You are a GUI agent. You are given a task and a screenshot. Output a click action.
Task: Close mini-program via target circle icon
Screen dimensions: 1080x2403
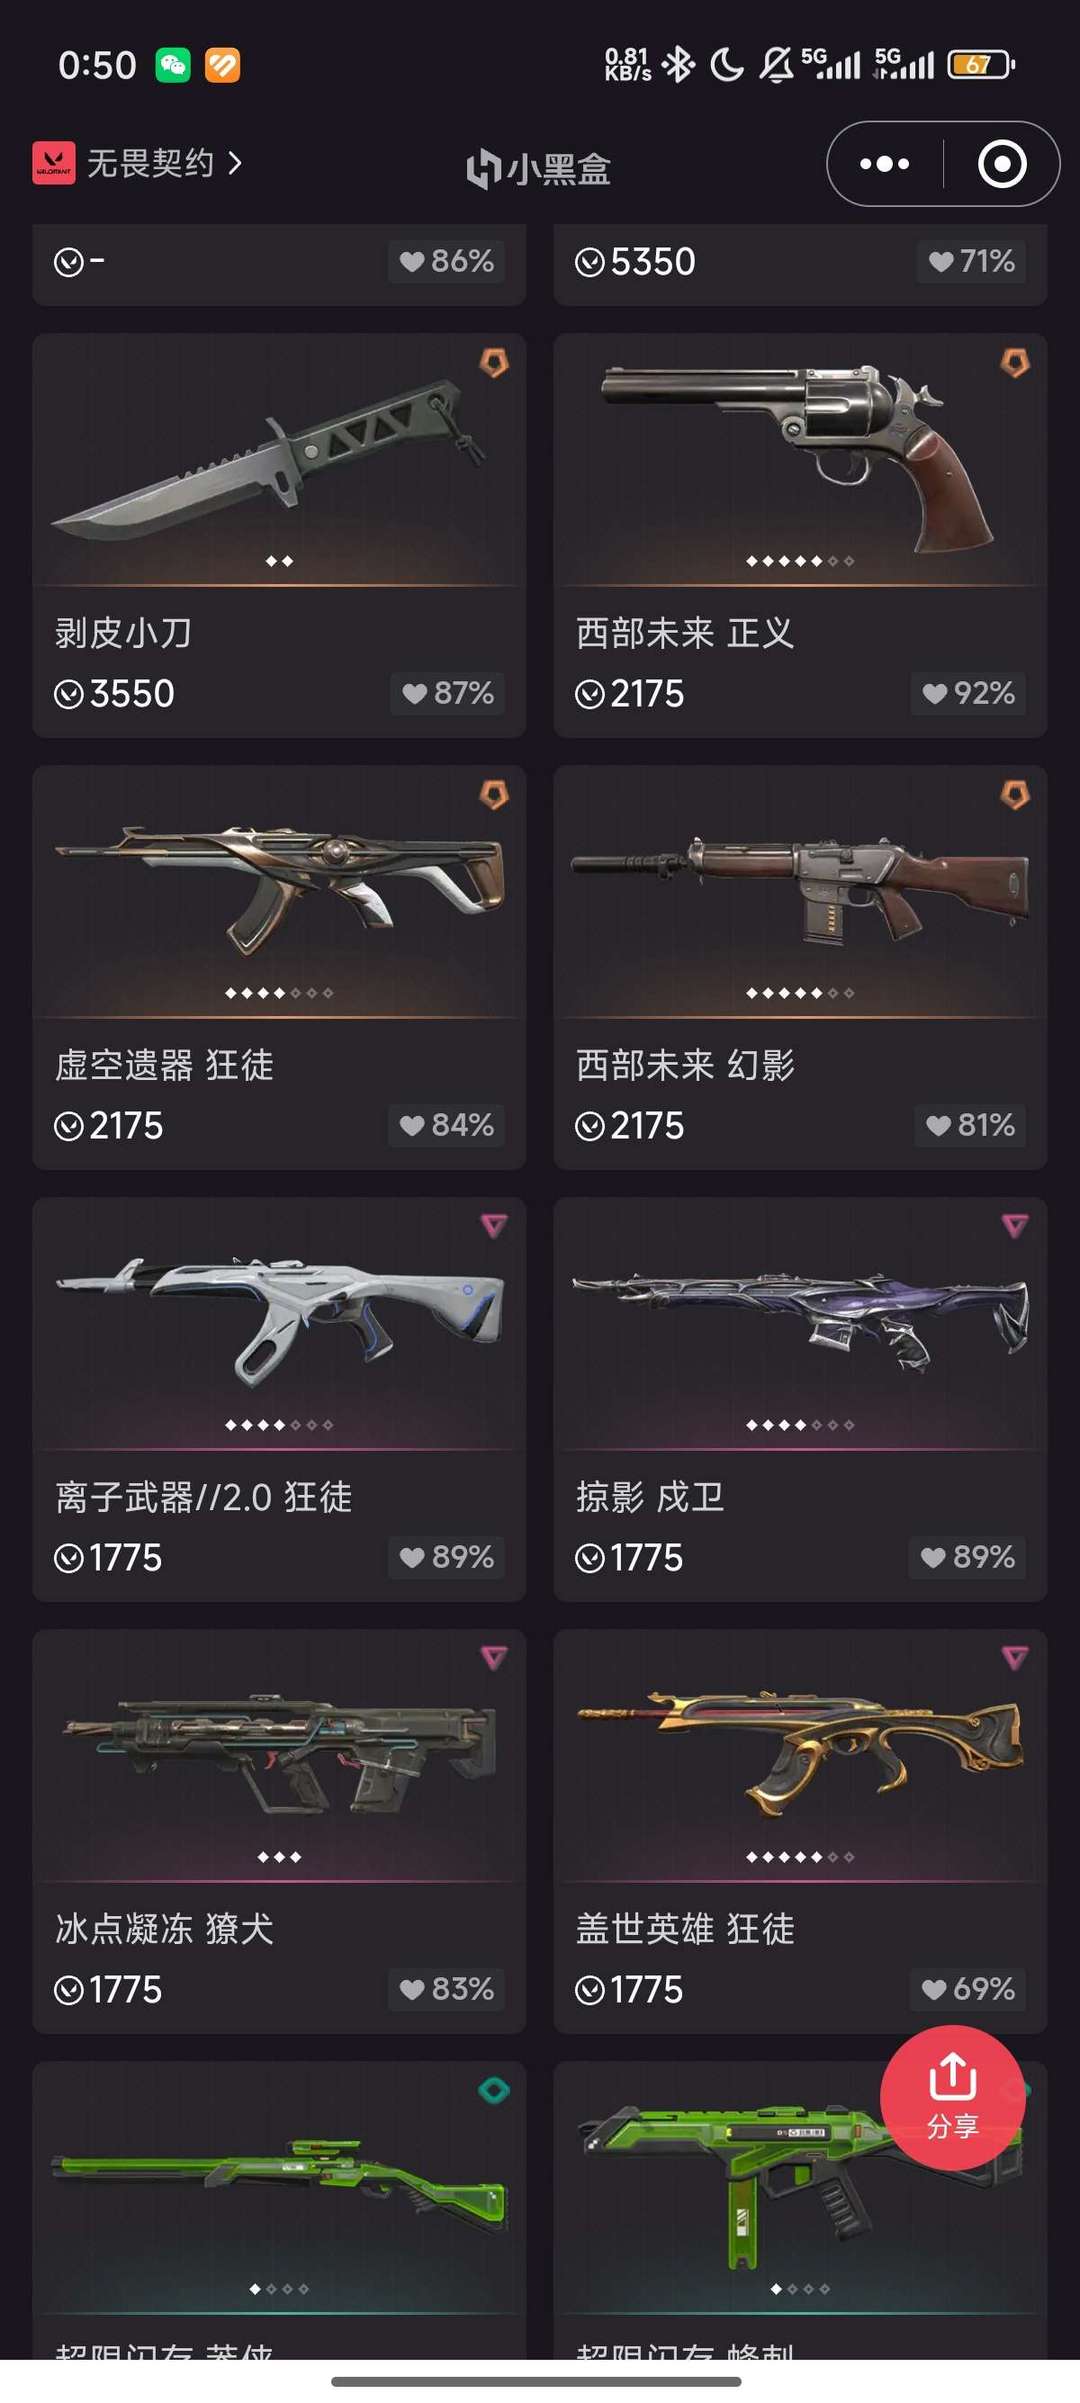coord(1002,164)
